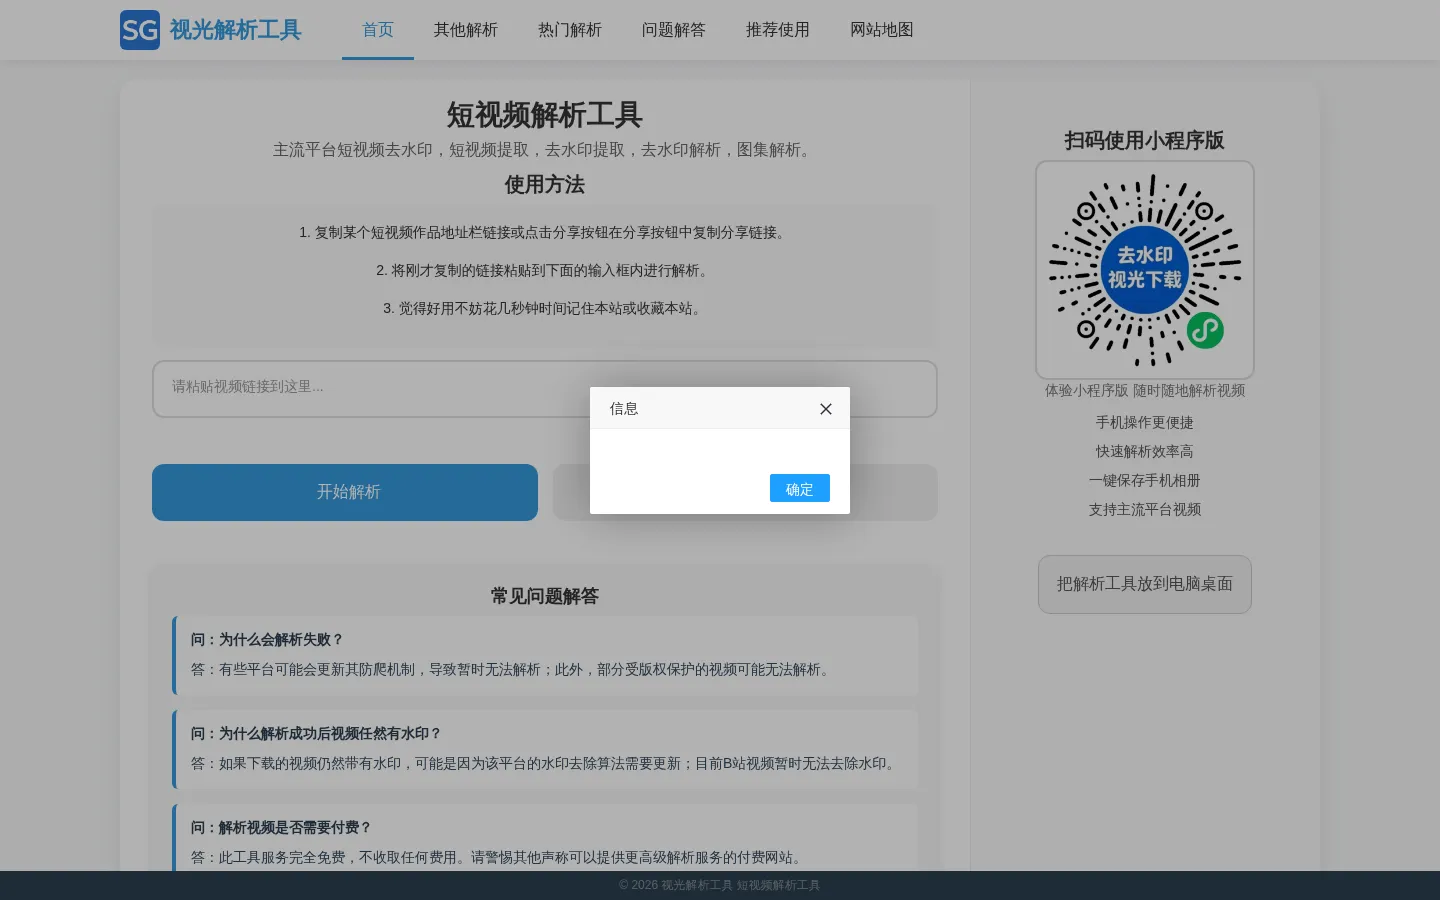Viewport: 1440px width, 900px height.
Task: Click instruction step 1 about 复制 分享链接
Action: pyautogui.click(x=545, y=232)
